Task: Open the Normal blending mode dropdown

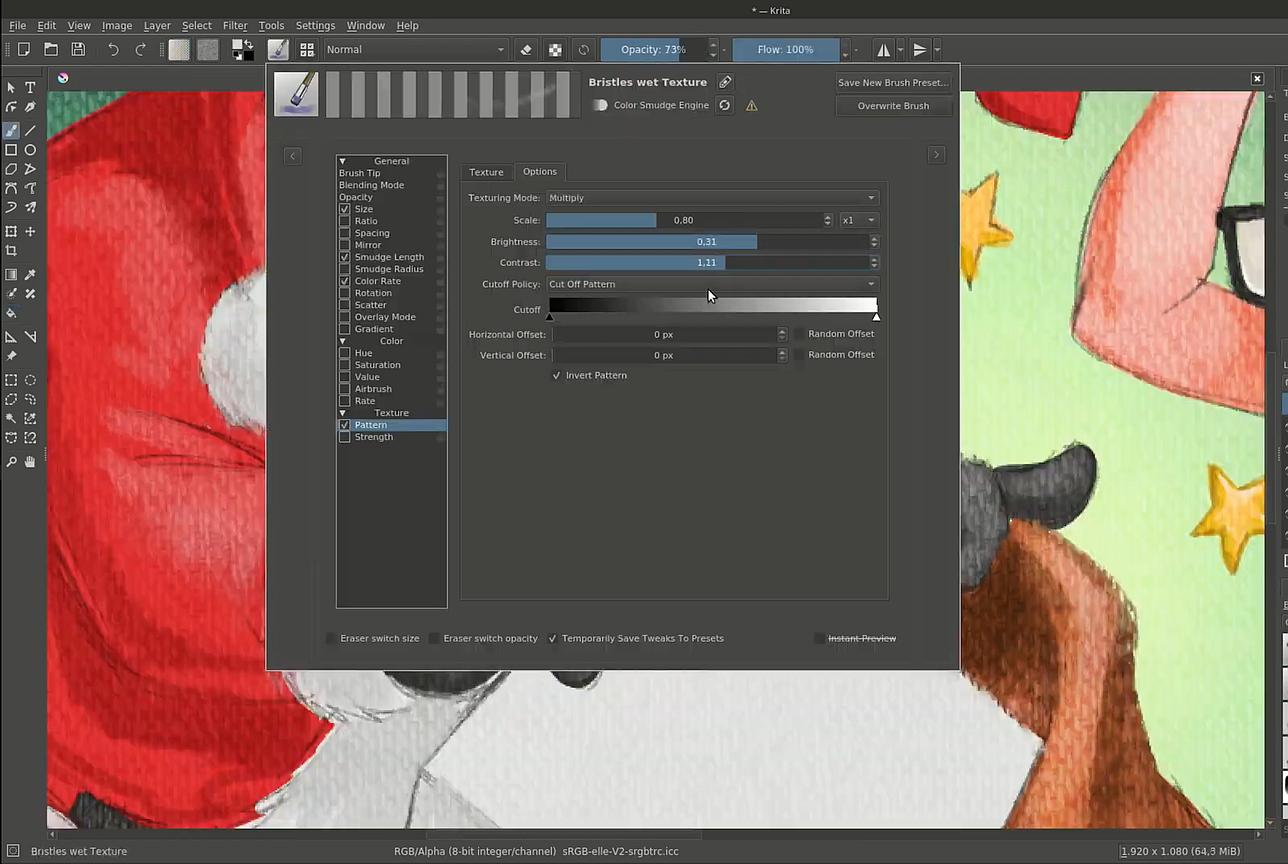Action: 414,49
